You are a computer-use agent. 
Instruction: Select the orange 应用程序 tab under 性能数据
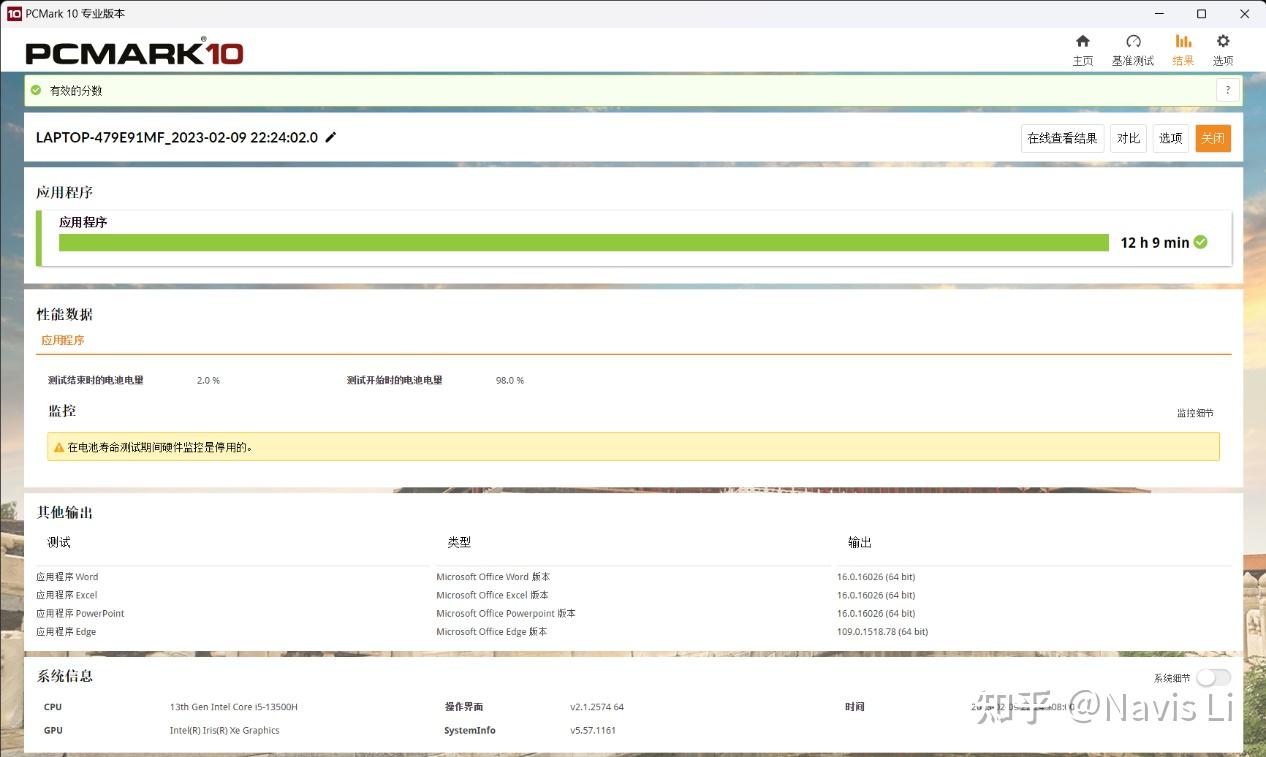62,340
